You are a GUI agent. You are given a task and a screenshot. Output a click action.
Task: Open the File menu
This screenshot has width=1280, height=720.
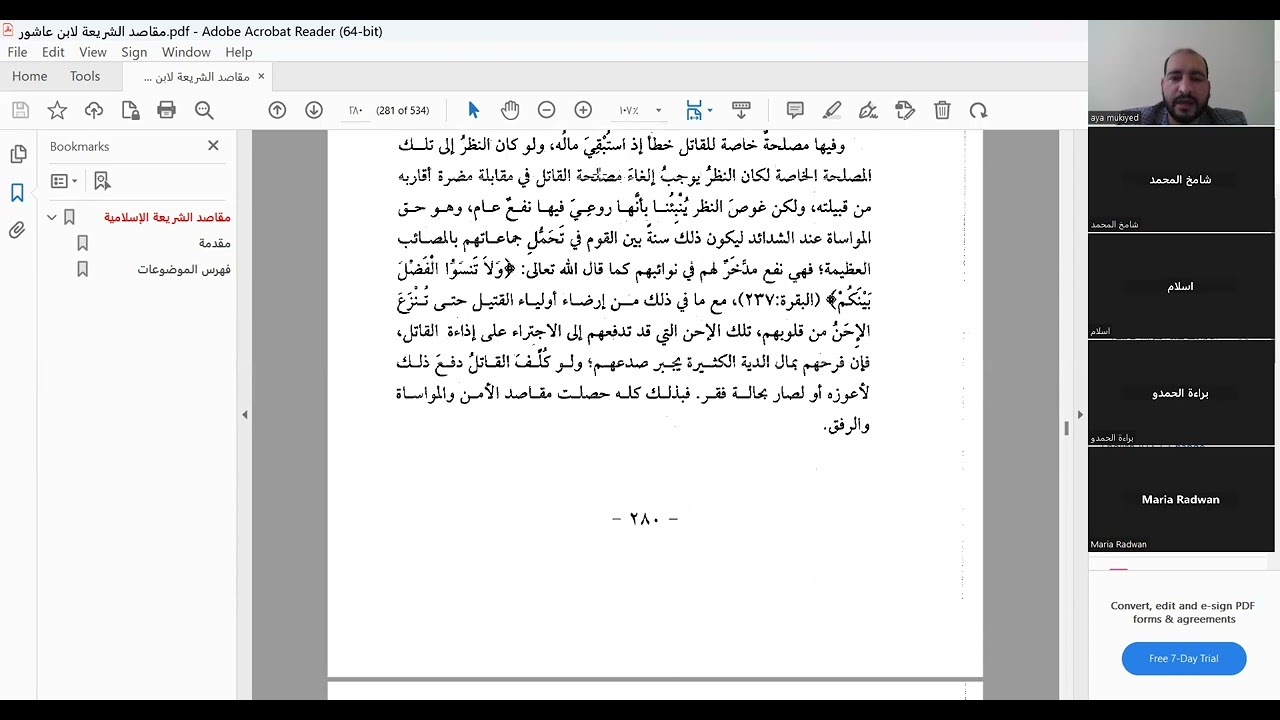[17, 52]
